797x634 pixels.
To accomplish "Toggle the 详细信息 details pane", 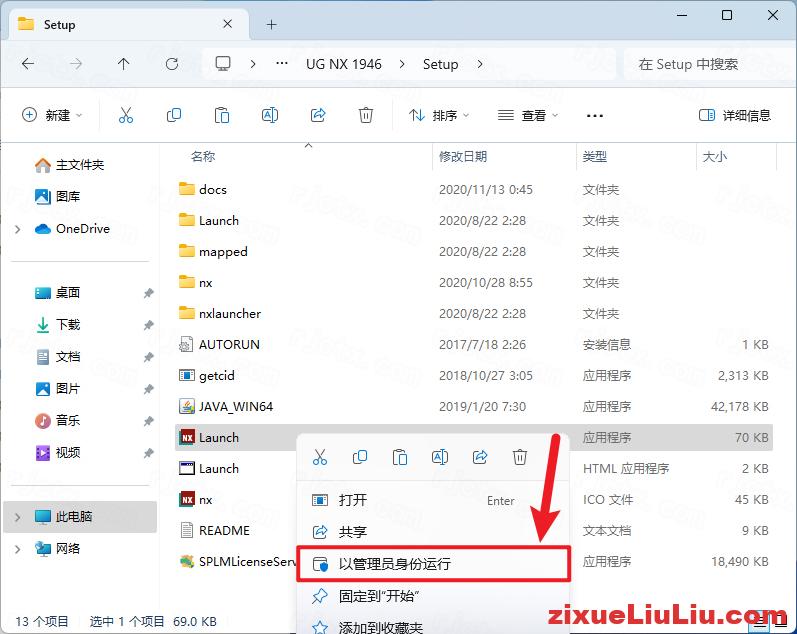I will point(735,115).
